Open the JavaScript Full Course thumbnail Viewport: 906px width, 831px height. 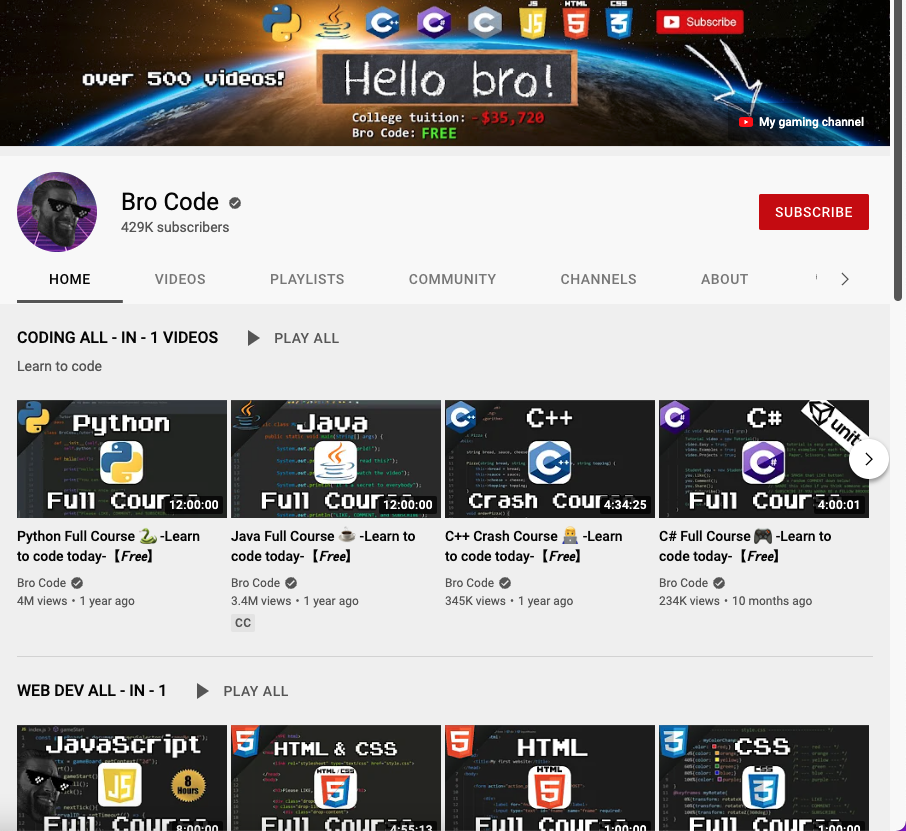(122, 778)
